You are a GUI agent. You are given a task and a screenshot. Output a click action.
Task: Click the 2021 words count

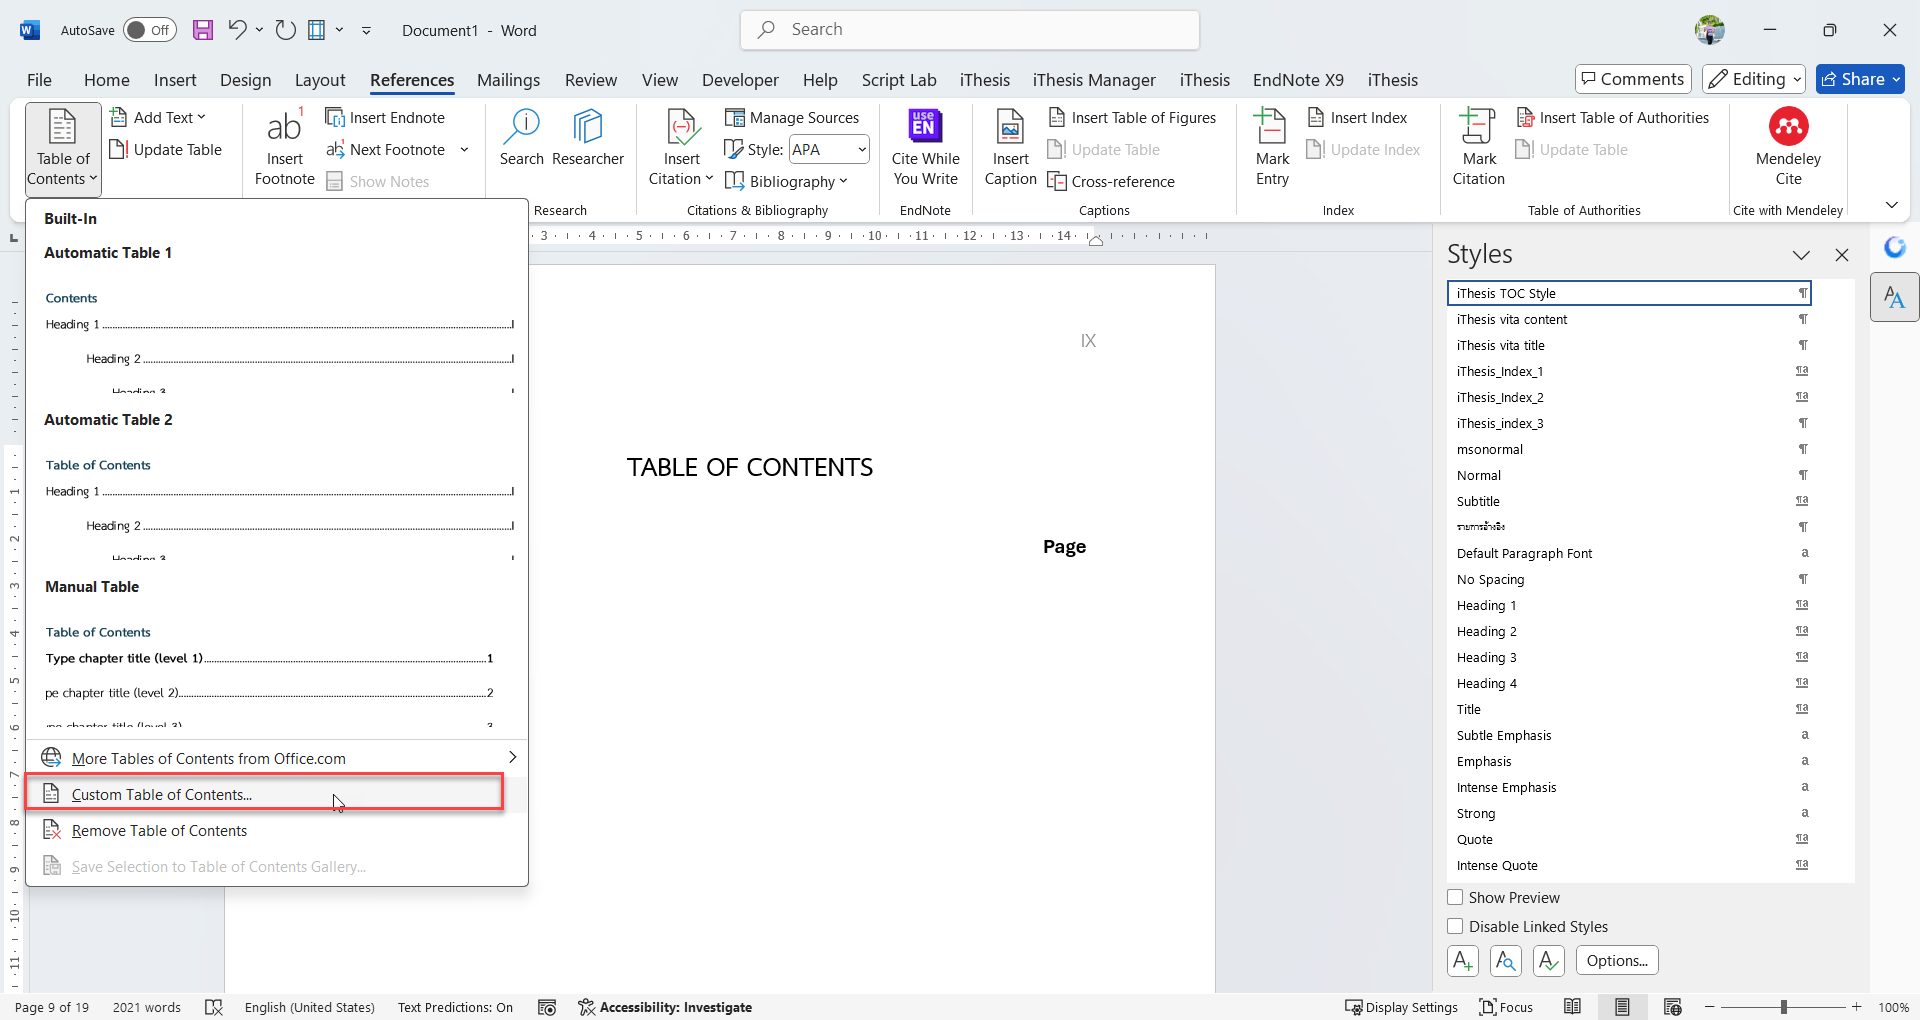[147, 1007]
